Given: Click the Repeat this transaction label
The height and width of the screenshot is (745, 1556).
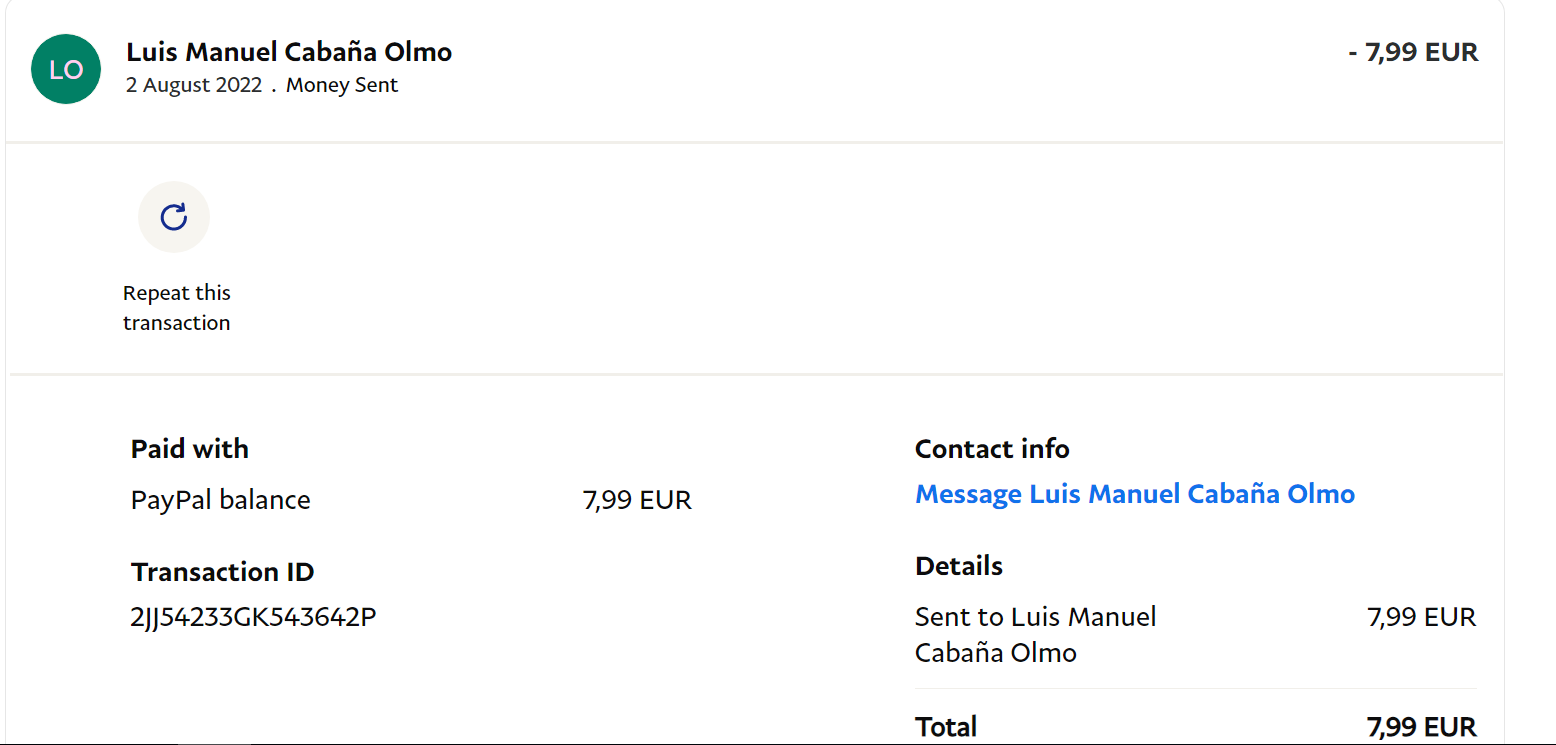Looking at the screenshot, I should coord(177,308).
